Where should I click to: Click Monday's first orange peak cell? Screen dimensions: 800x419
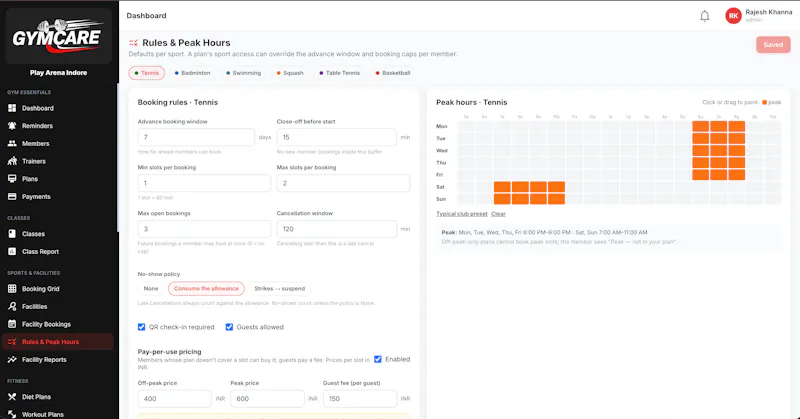[x=701, y=126]
